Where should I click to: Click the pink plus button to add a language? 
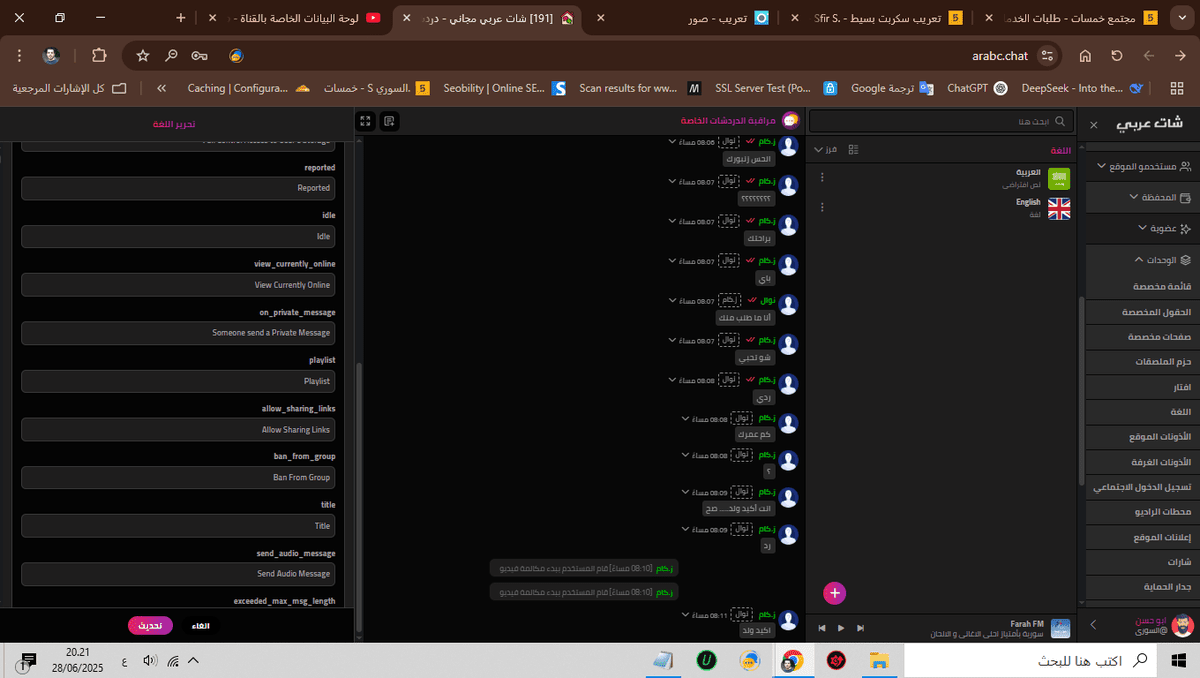click(x=835, y=593)
